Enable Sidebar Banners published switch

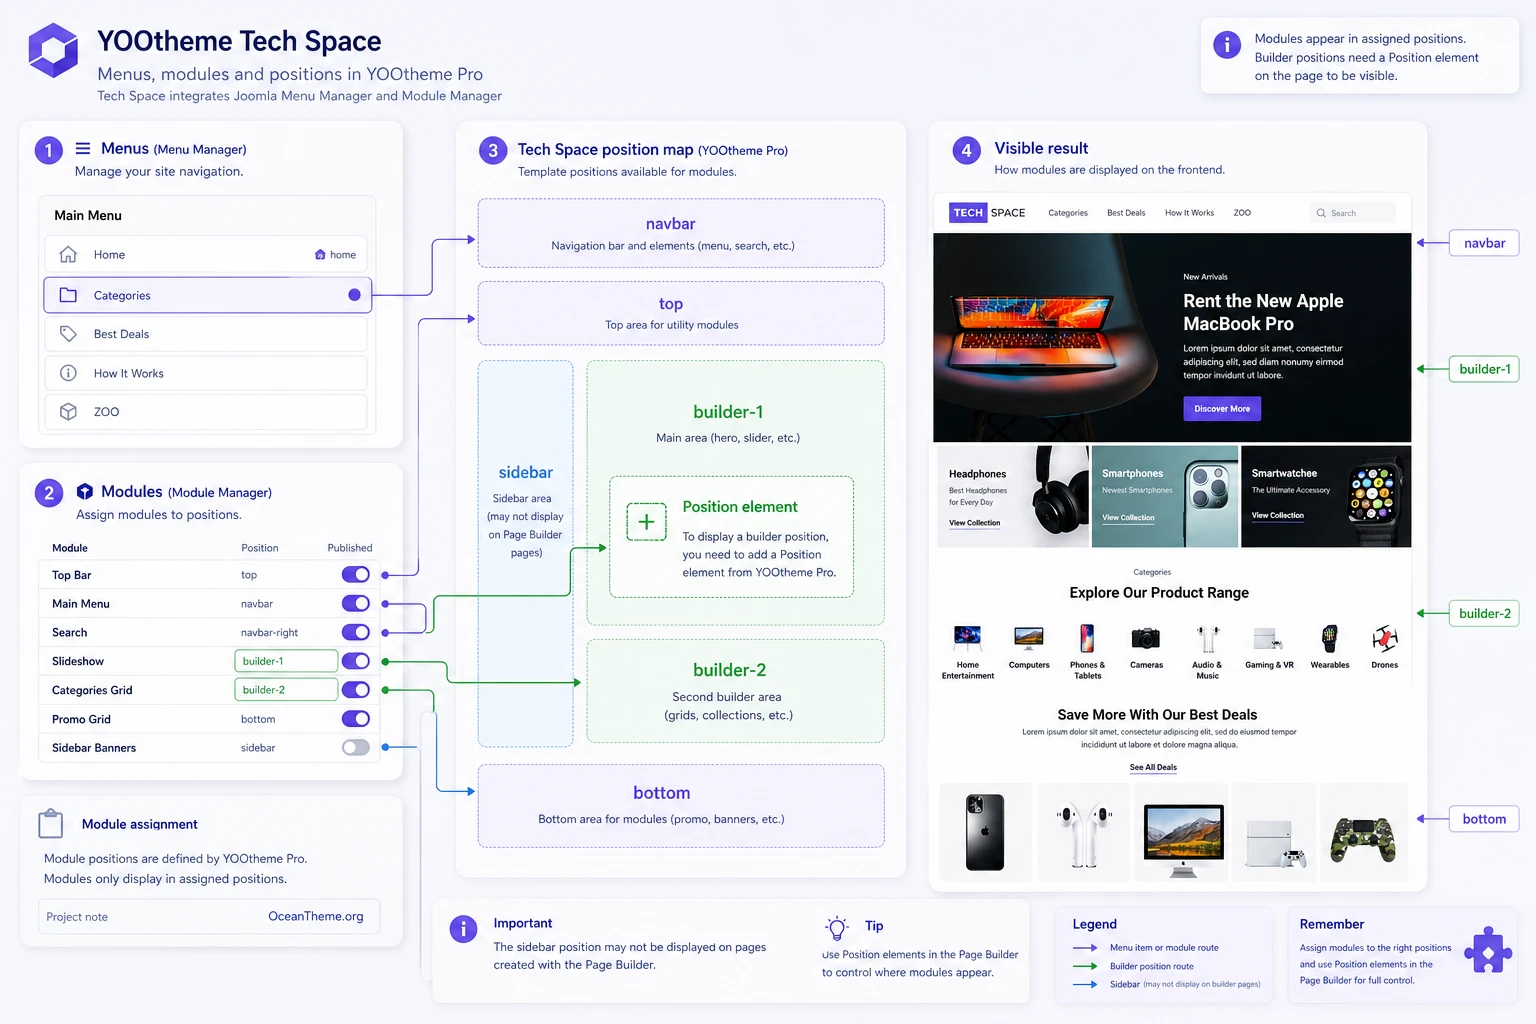click(355, 747)
